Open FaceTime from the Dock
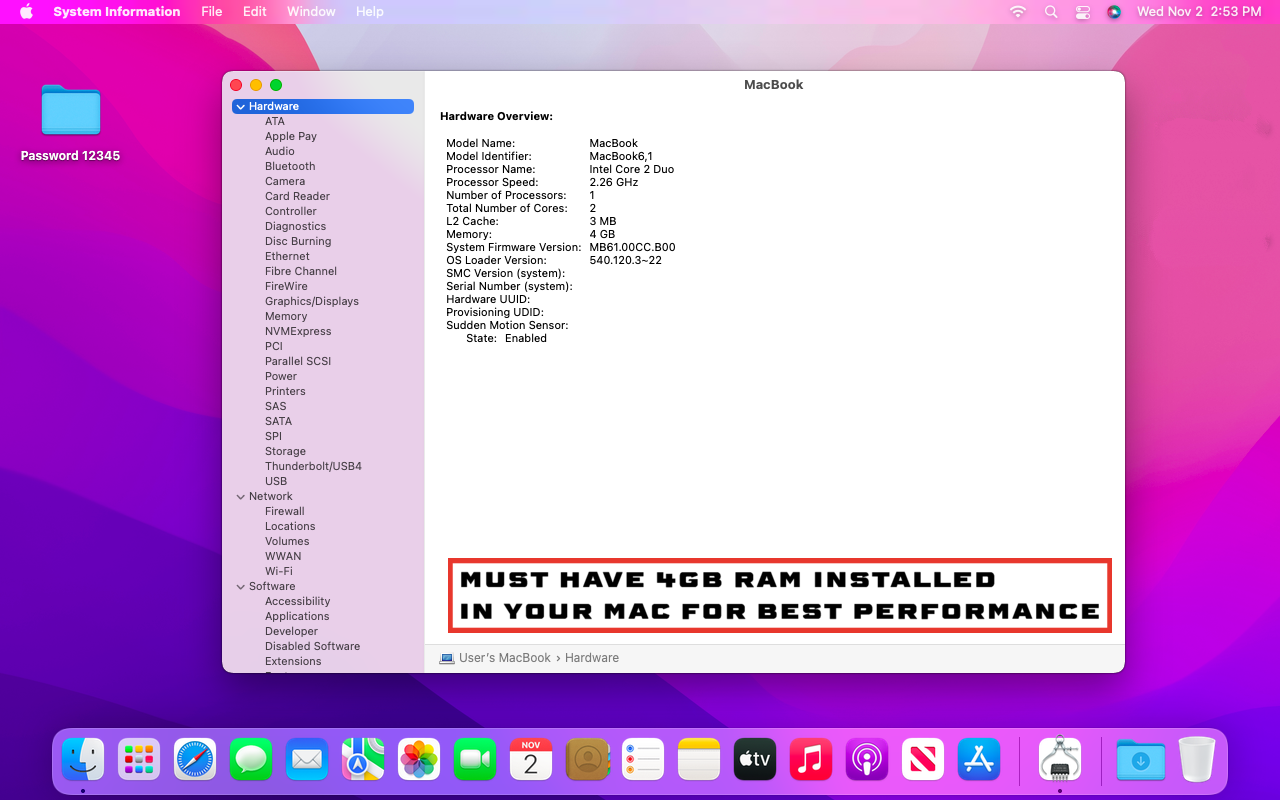The width and height of the screenshot is (1280, 800). pyautogui.click(x=475, y=759)
